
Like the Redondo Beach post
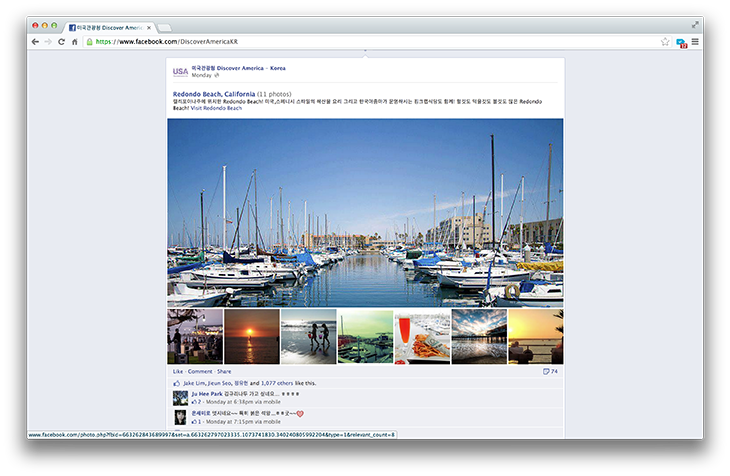pos(178,371)
